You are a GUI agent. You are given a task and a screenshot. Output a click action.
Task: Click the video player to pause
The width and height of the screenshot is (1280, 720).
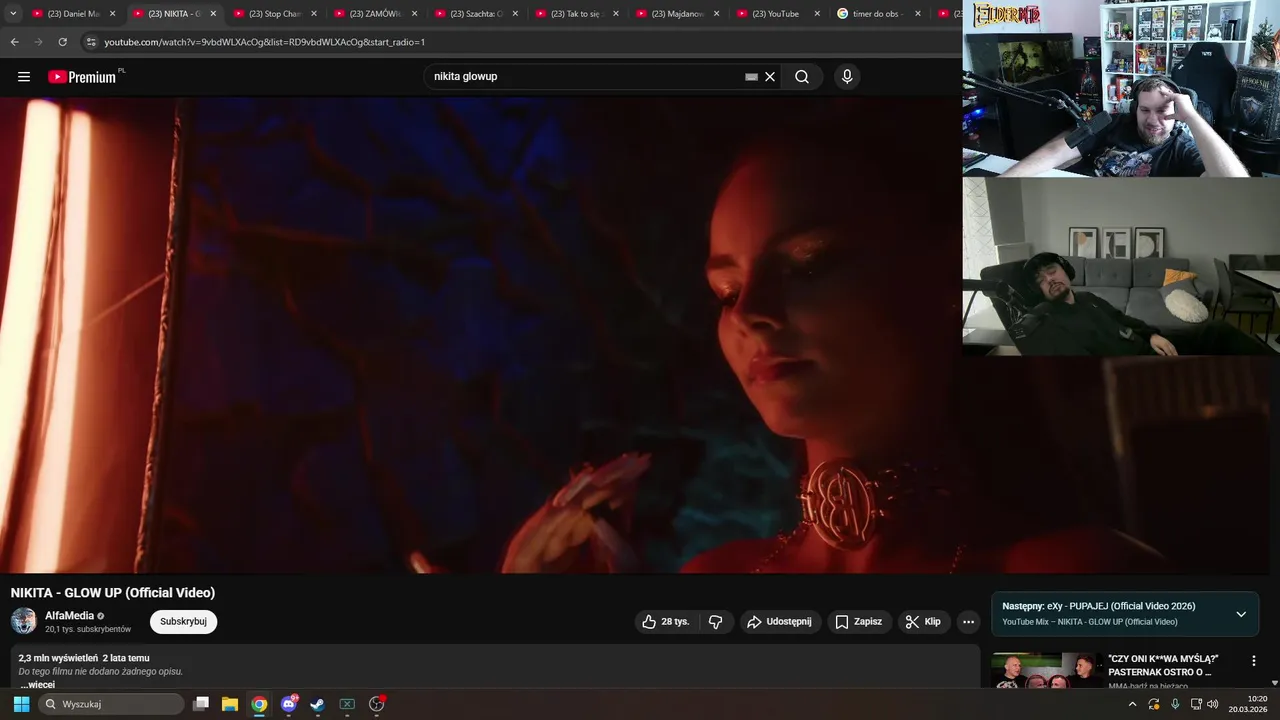[480, 335]
